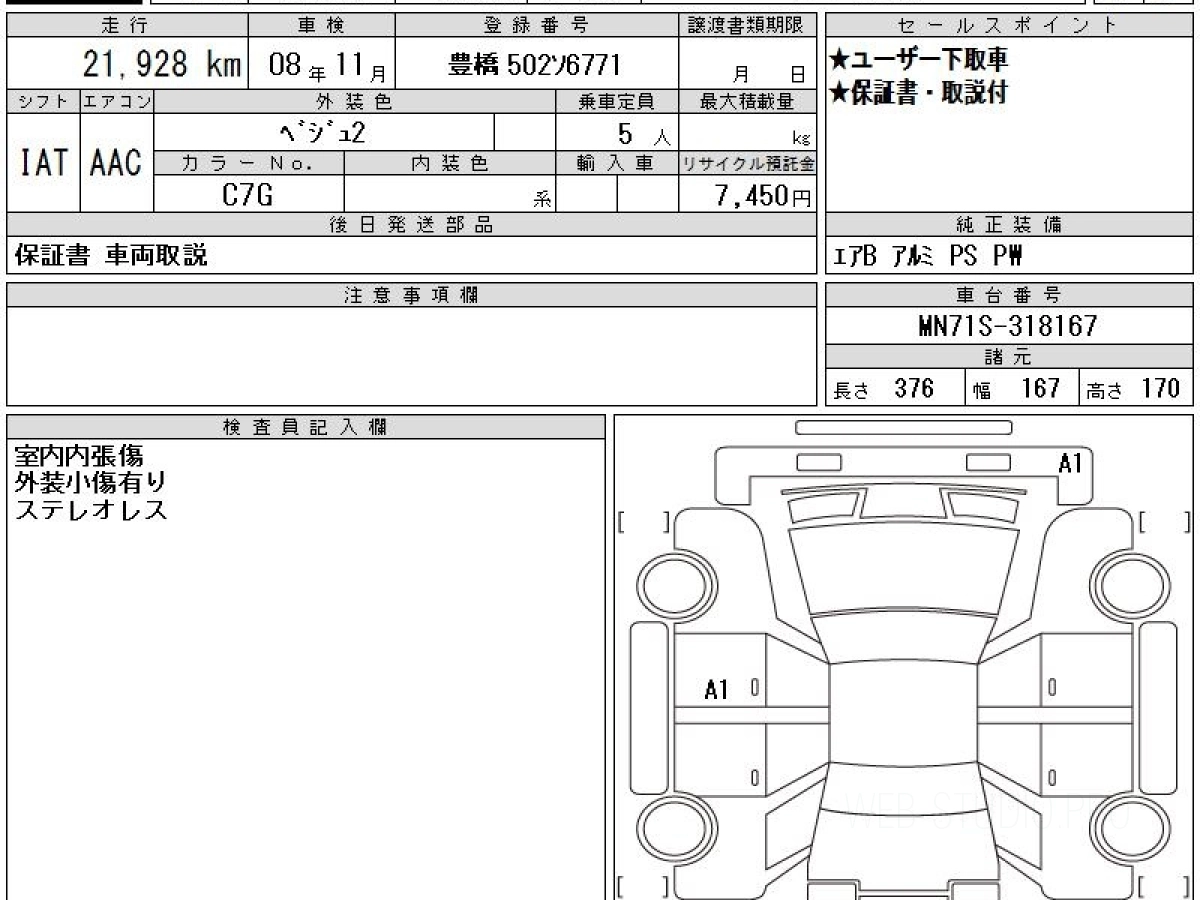1200x900 pixels.
Task: Select the mileage value 21,928 km
Action: (161, 65)
